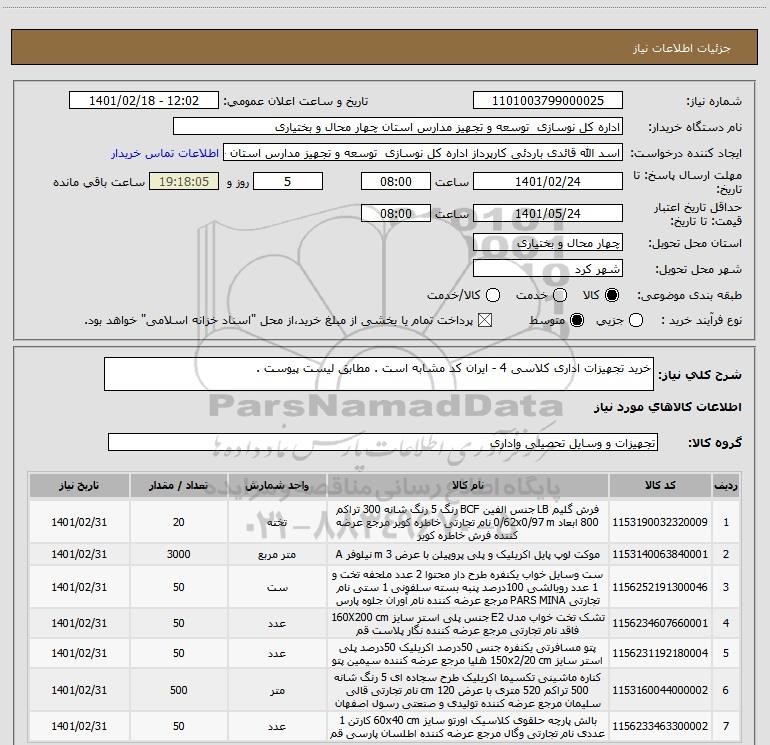The width and height of the screenshot is (770, 745).
Task: Click the ست وسایل خواب item name
Action: click(468, 587)
